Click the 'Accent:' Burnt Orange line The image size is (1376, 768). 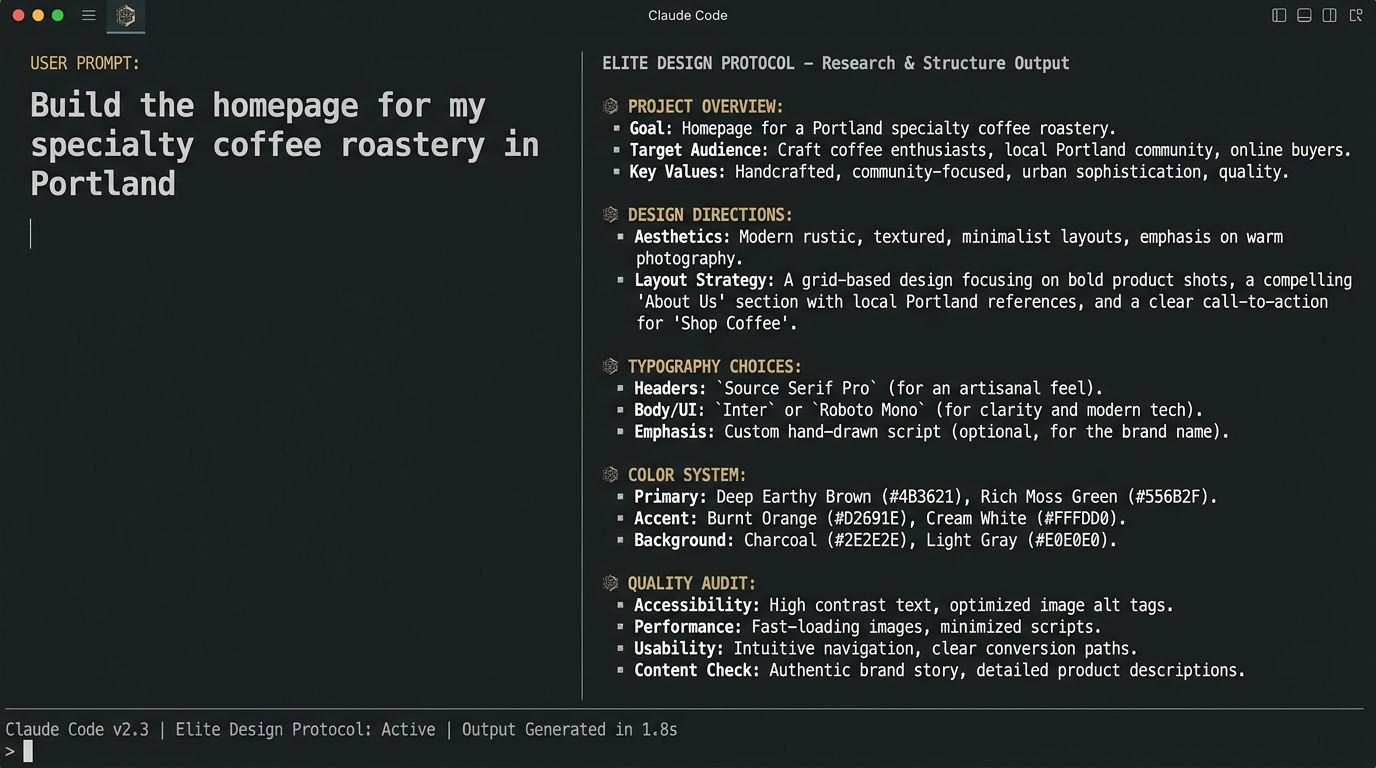(880, 519)
